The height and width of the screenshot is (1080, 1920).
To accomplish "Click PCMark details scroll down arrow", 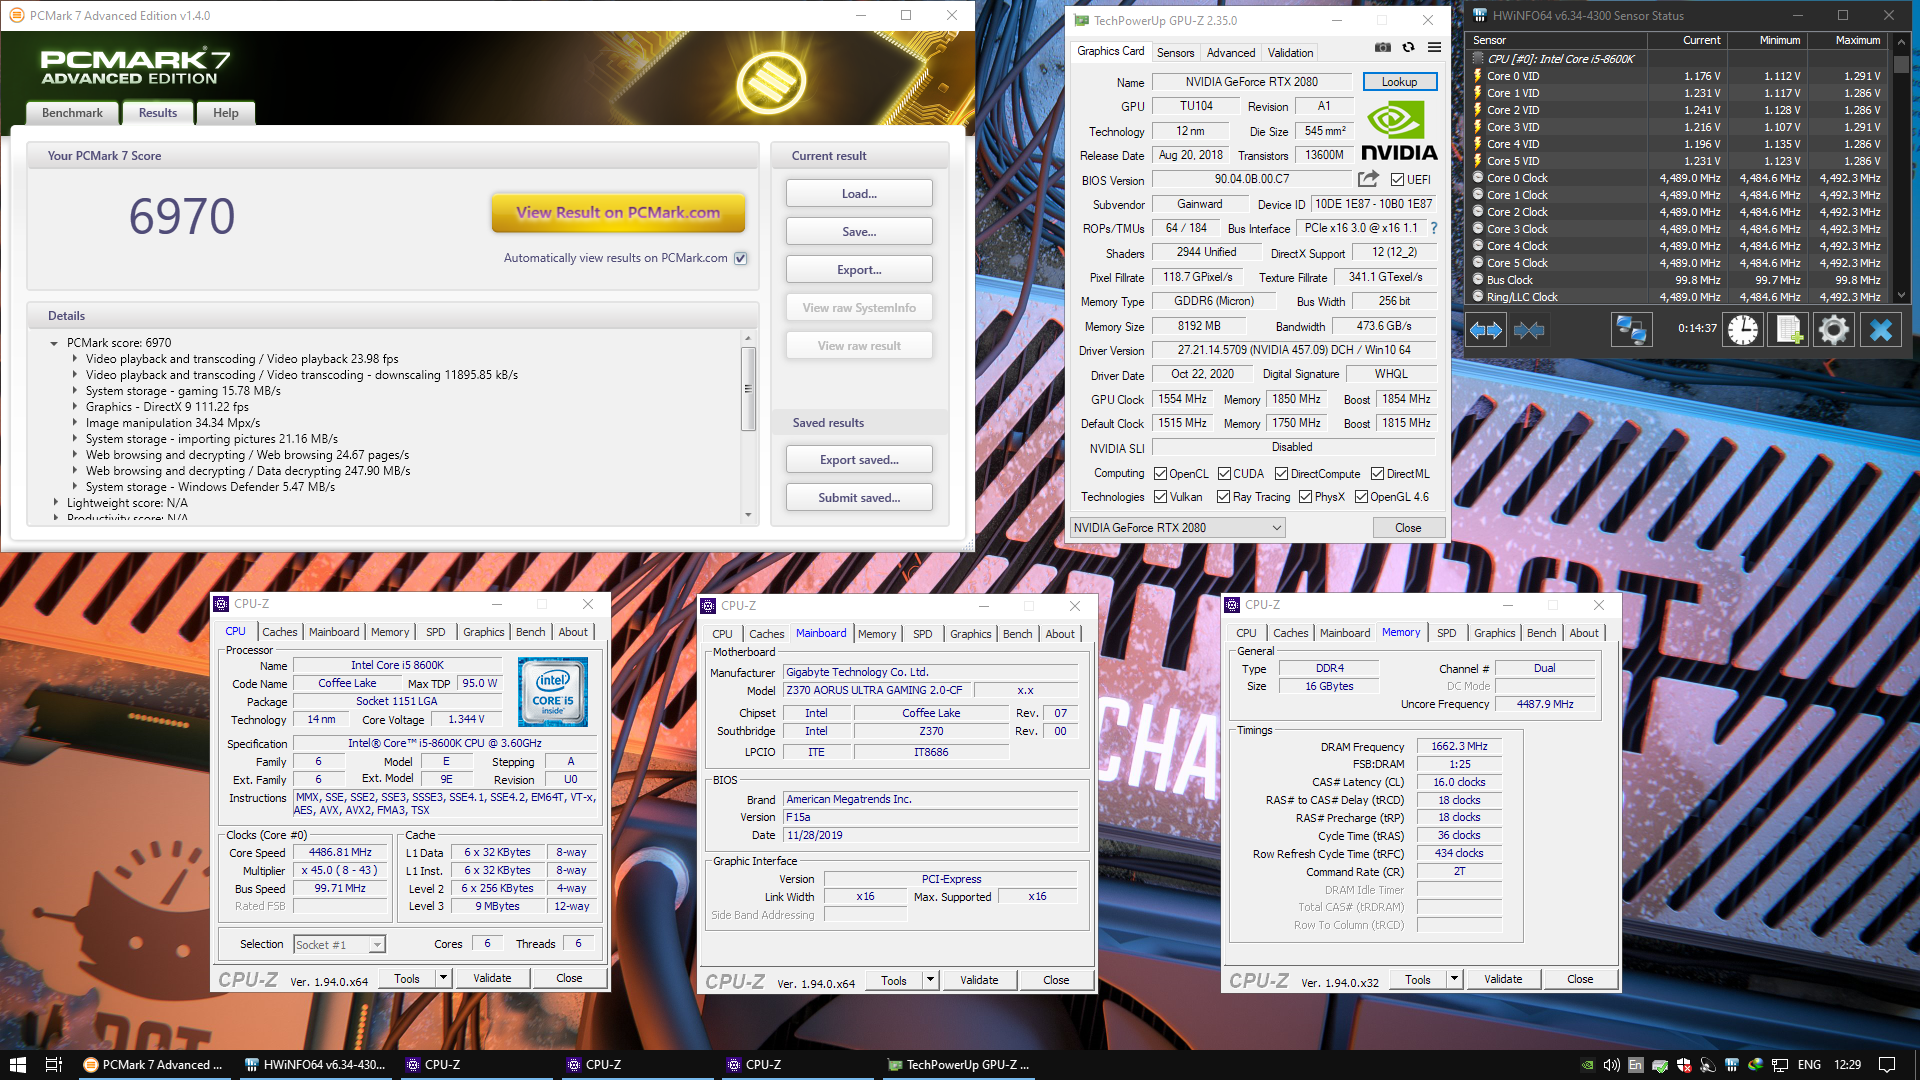I will [x=748, y=515].
